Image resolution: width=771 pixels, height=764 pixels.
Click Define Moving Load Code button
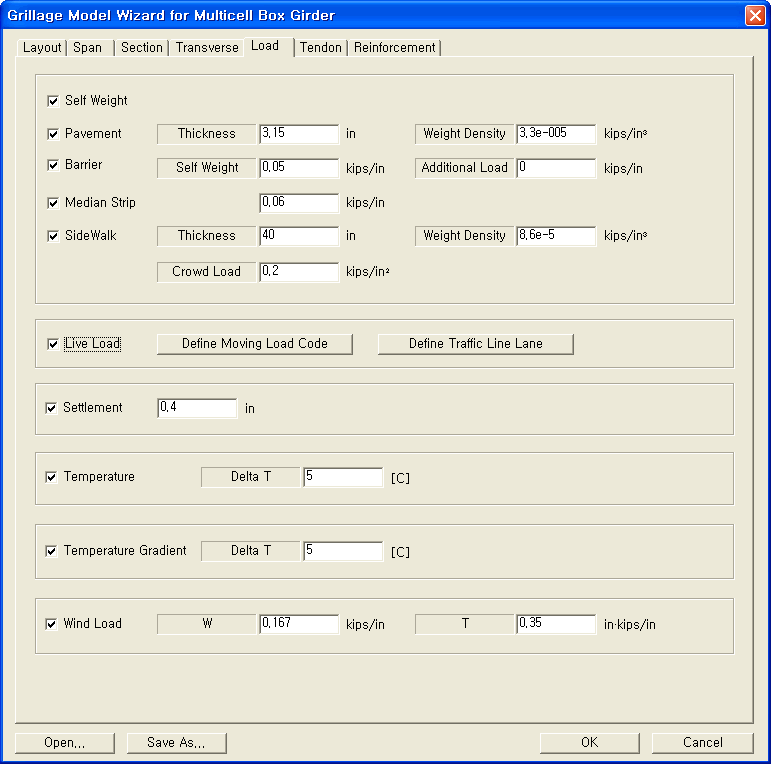point(255,344)
